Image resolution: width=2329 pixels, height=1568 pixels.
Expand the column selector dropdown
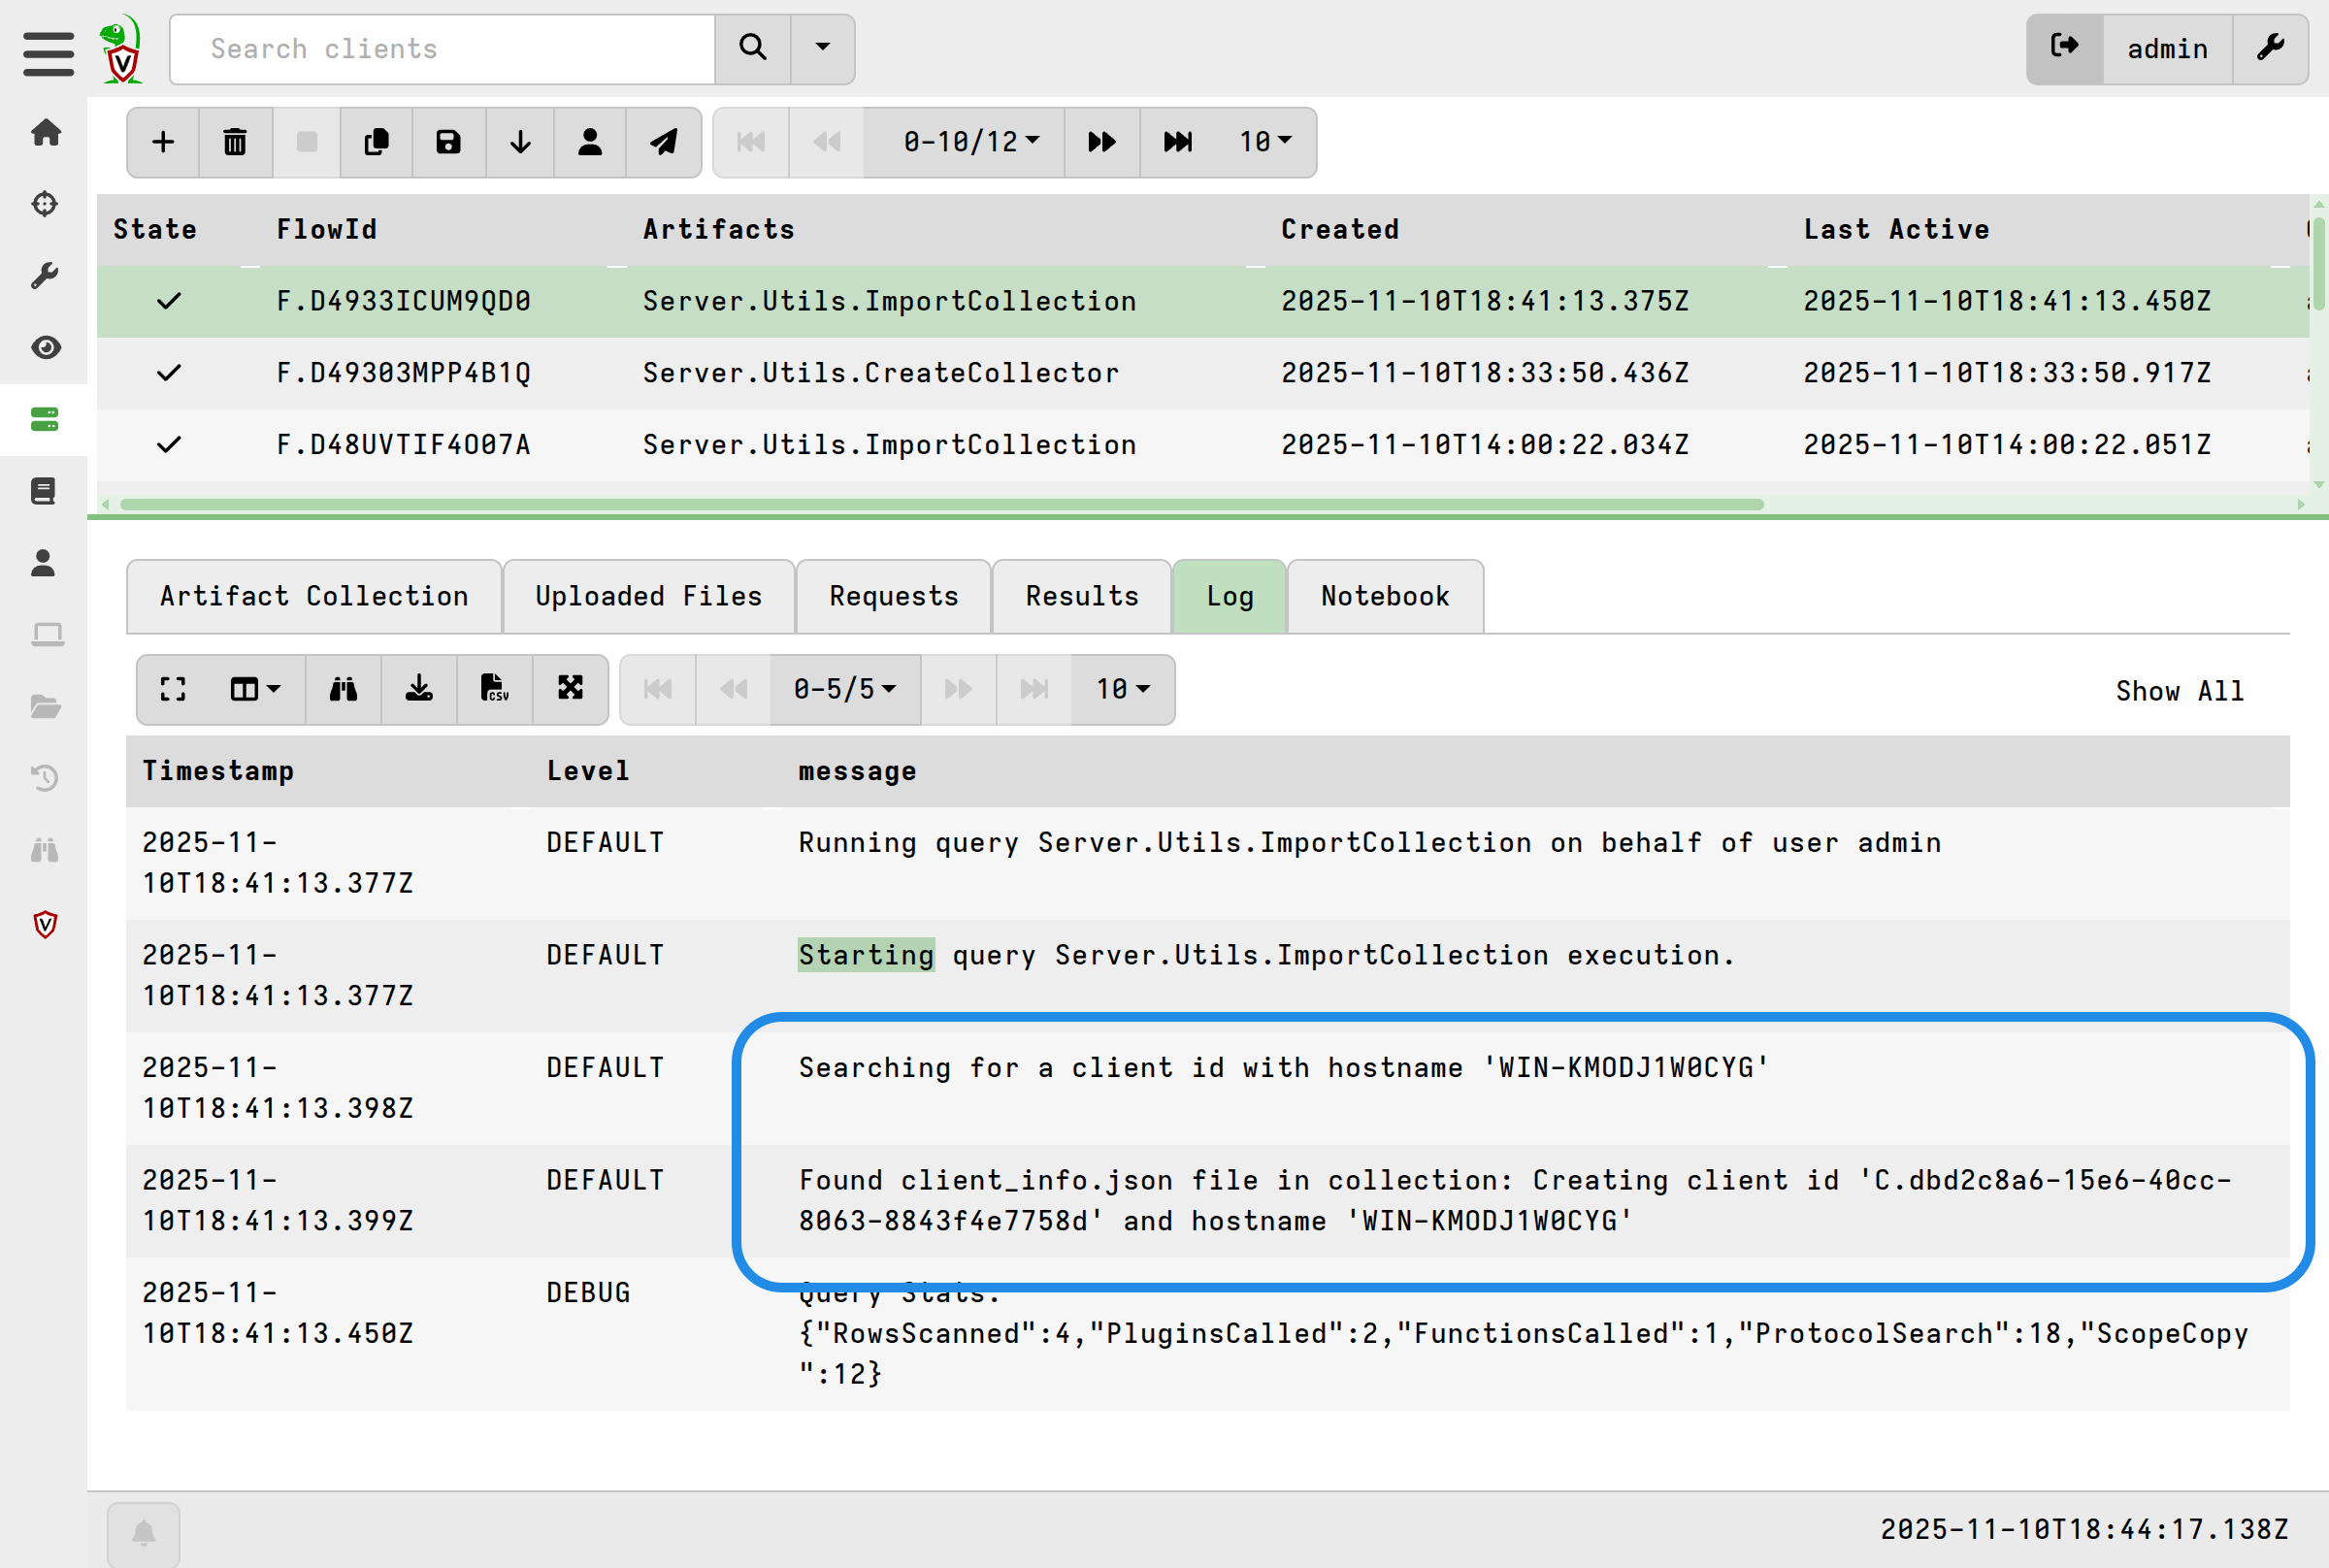[255, 689]
